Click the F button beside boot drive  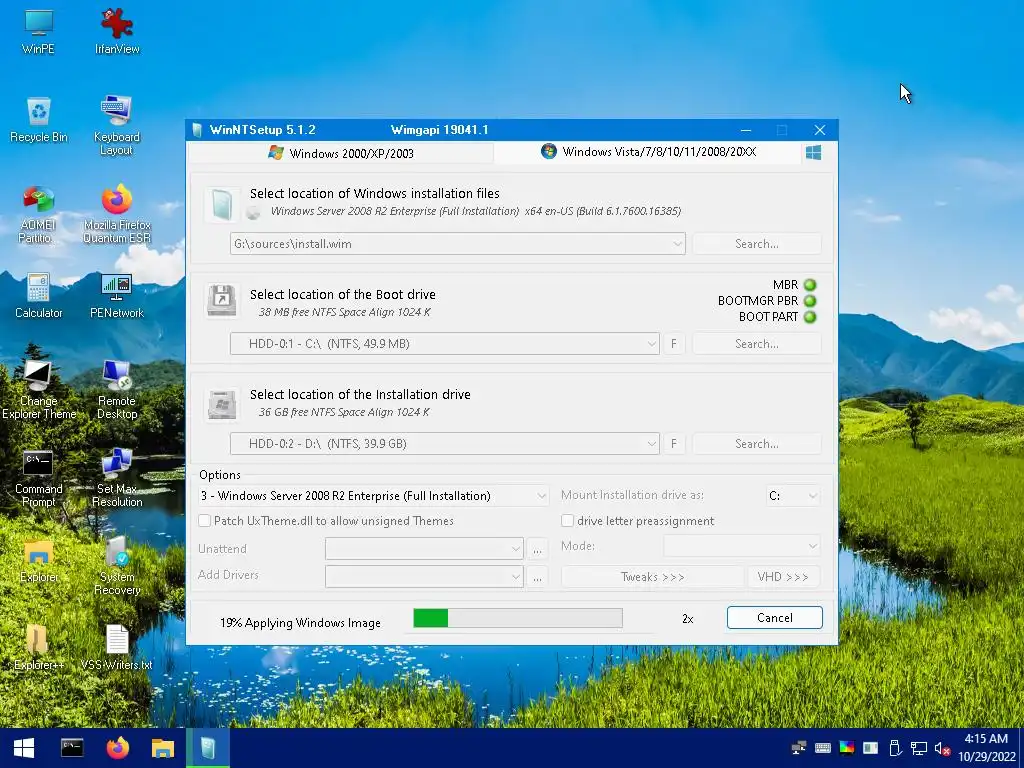[x=673, y=344]
